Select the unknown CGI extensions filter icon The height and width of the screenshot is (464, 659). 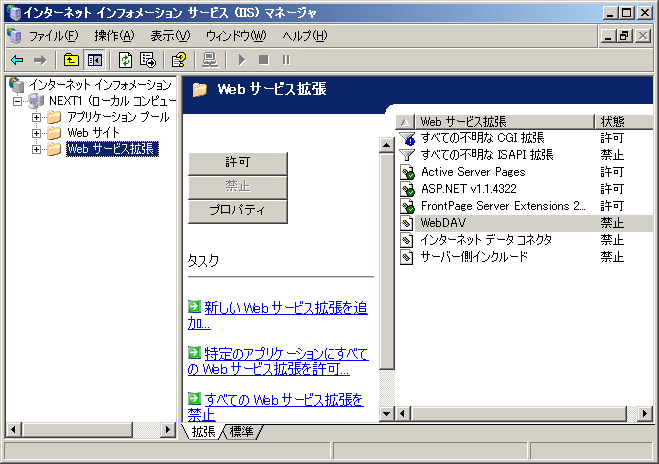click(x=407, y=138)
